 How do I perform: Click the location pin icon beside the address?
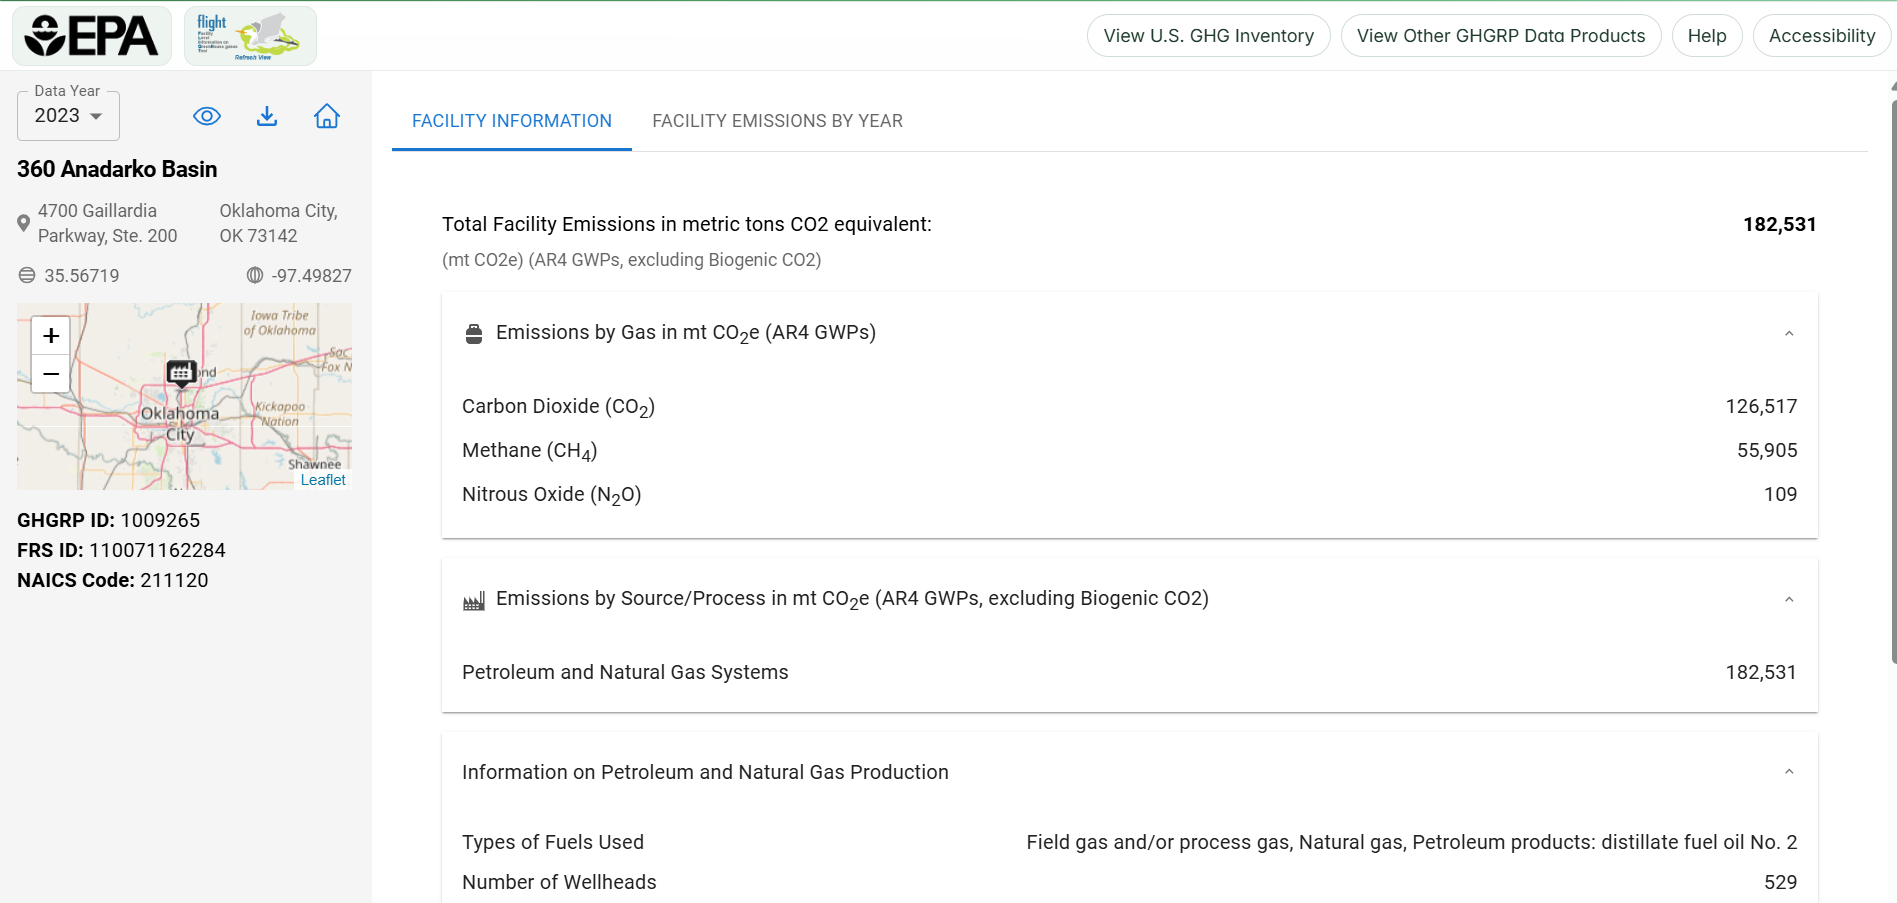click(x=23, y=222)
